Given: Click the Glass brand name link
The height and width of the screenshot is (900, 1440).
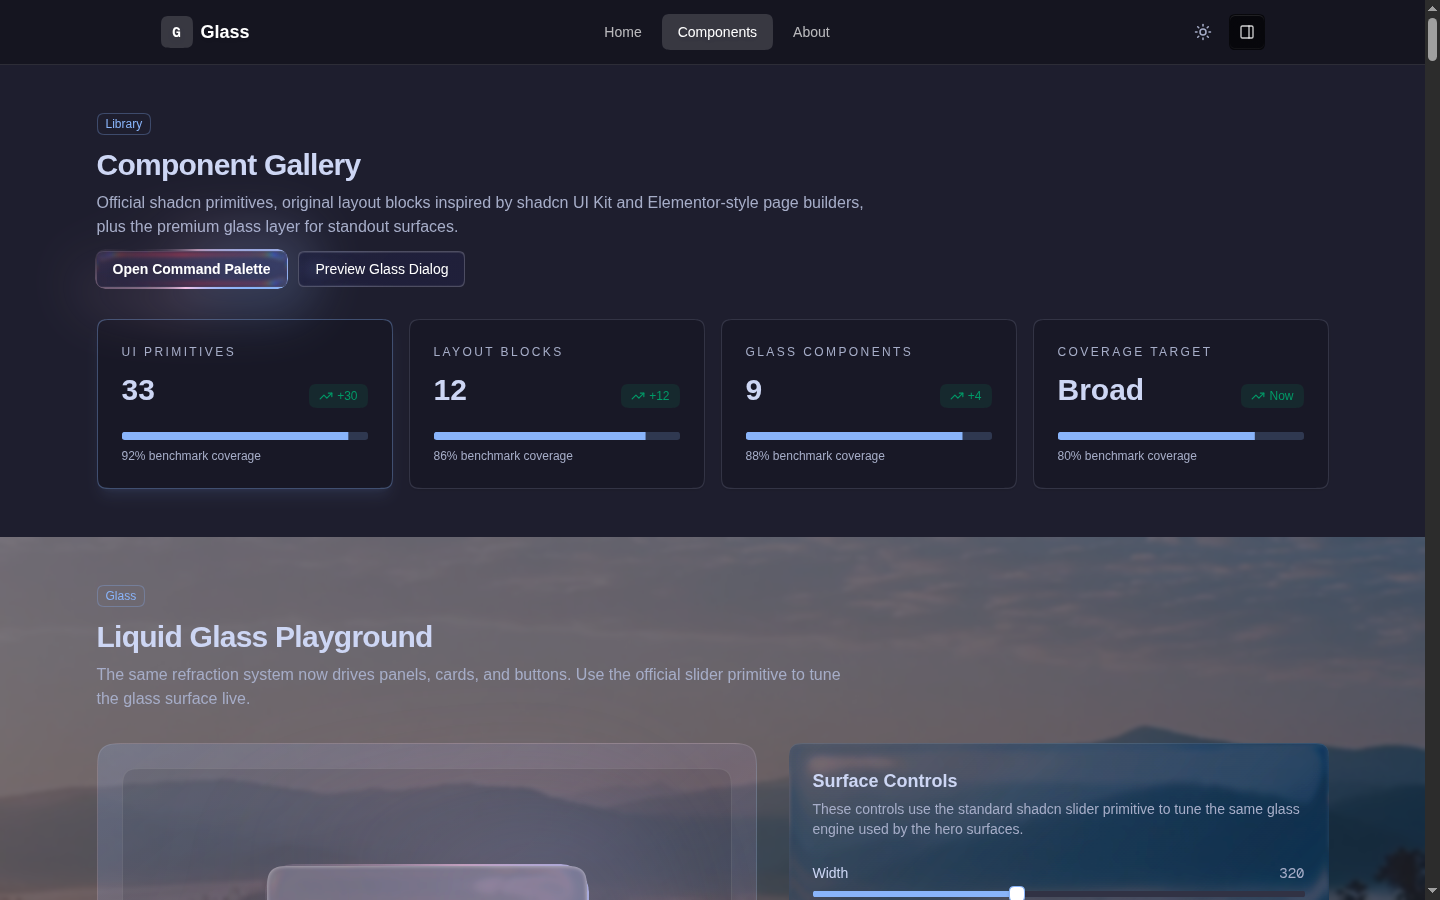Looking at the screenshot, I should point(225,32).
